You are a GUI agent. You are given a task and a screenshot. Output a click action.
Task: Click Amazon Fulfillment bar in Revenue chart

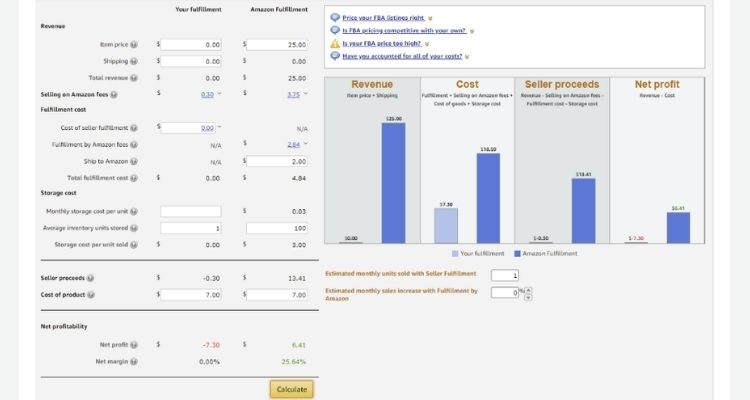click(x=393, y=183)
